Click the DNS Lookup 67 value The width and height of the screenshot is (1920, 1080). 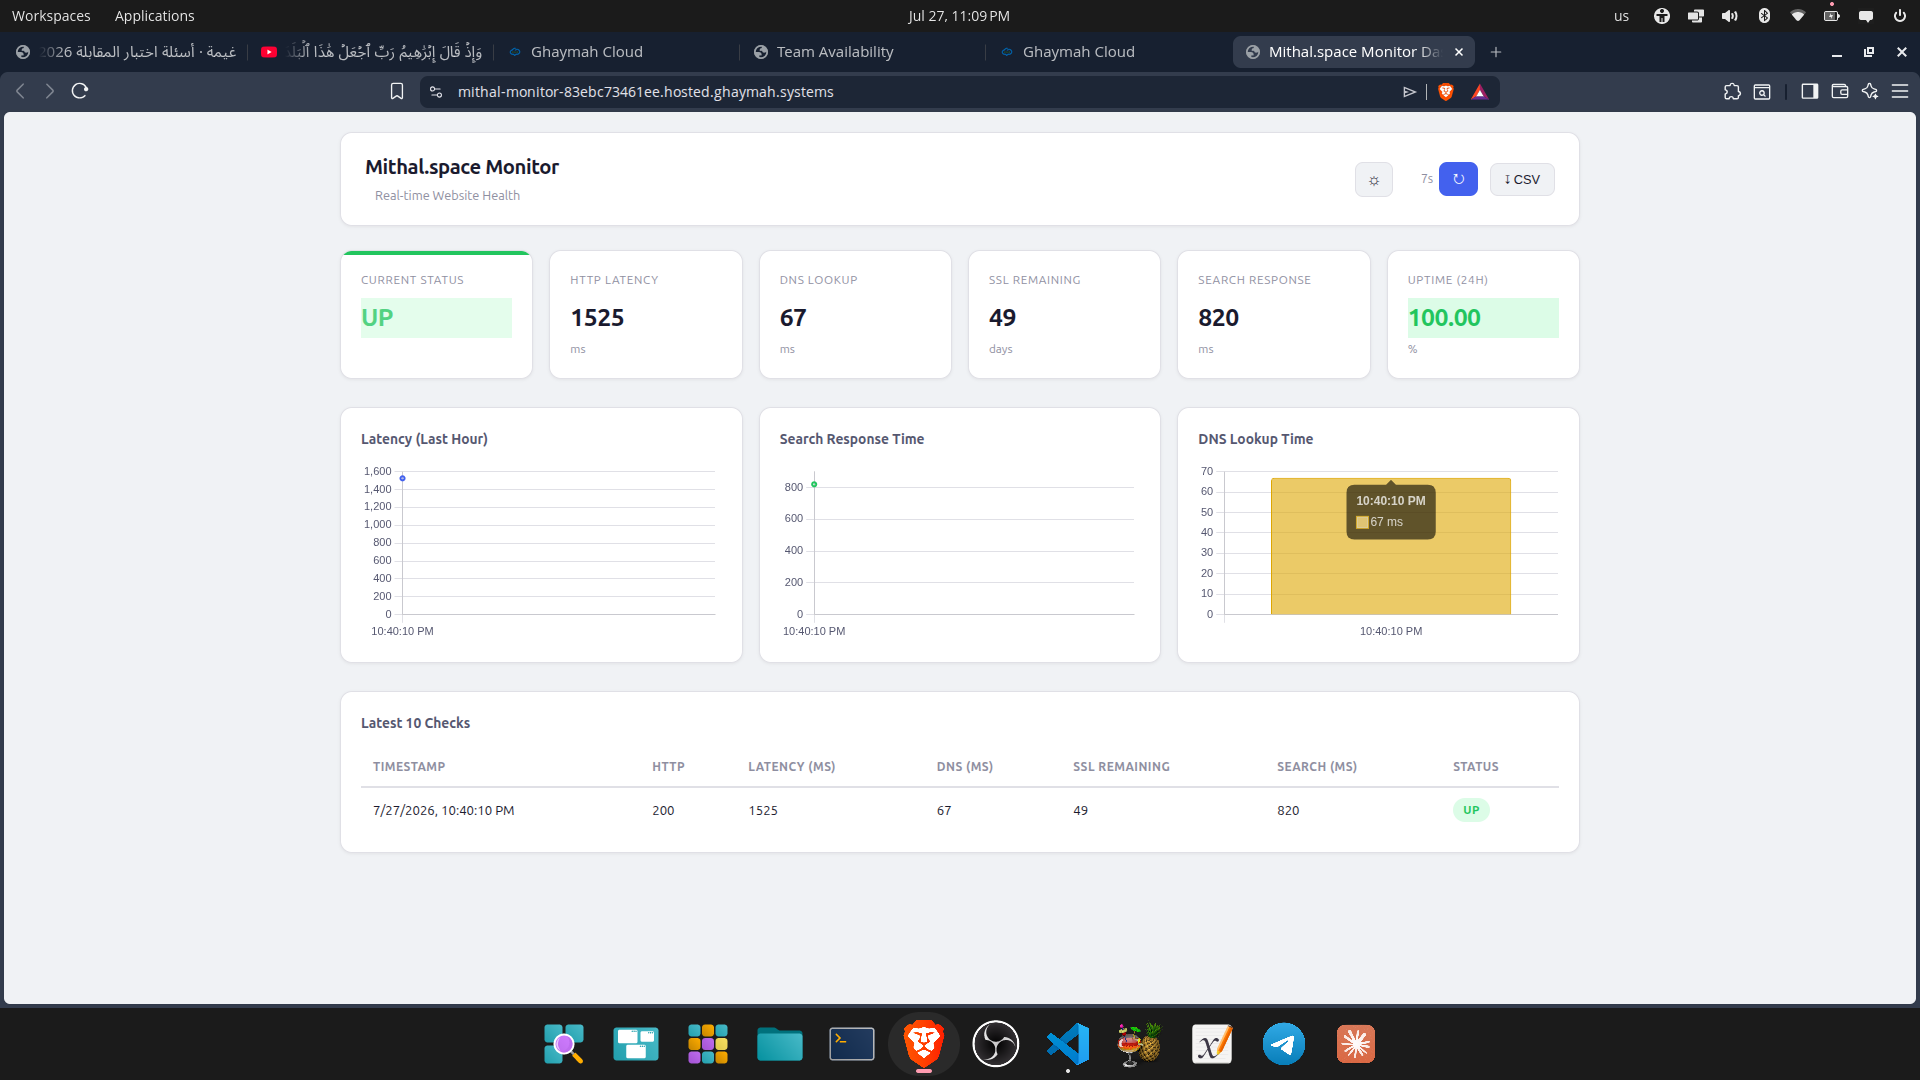793,318
